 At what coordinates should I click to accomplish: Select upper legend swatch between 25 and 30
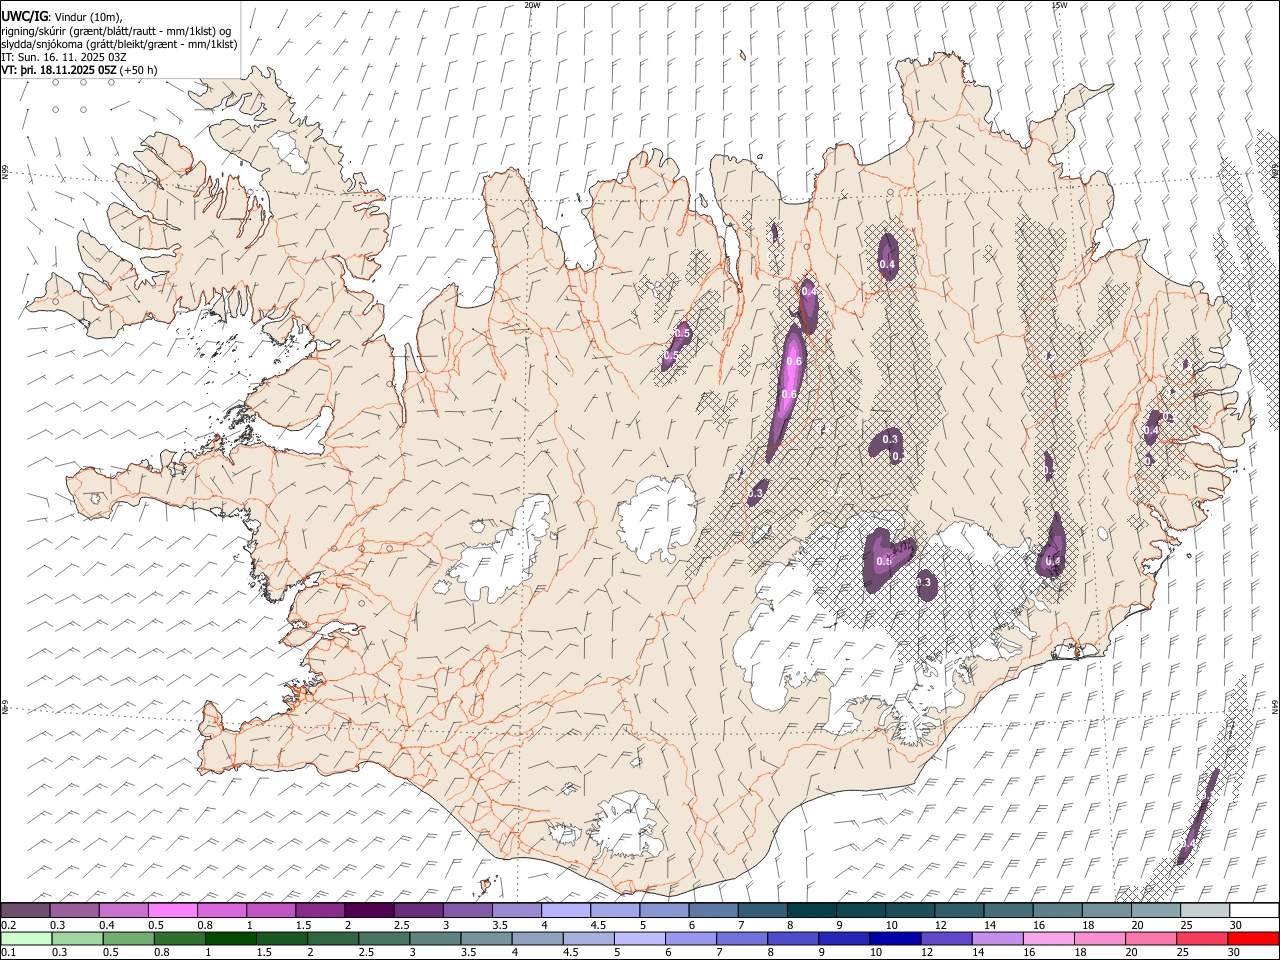(x=1204, y=910)
